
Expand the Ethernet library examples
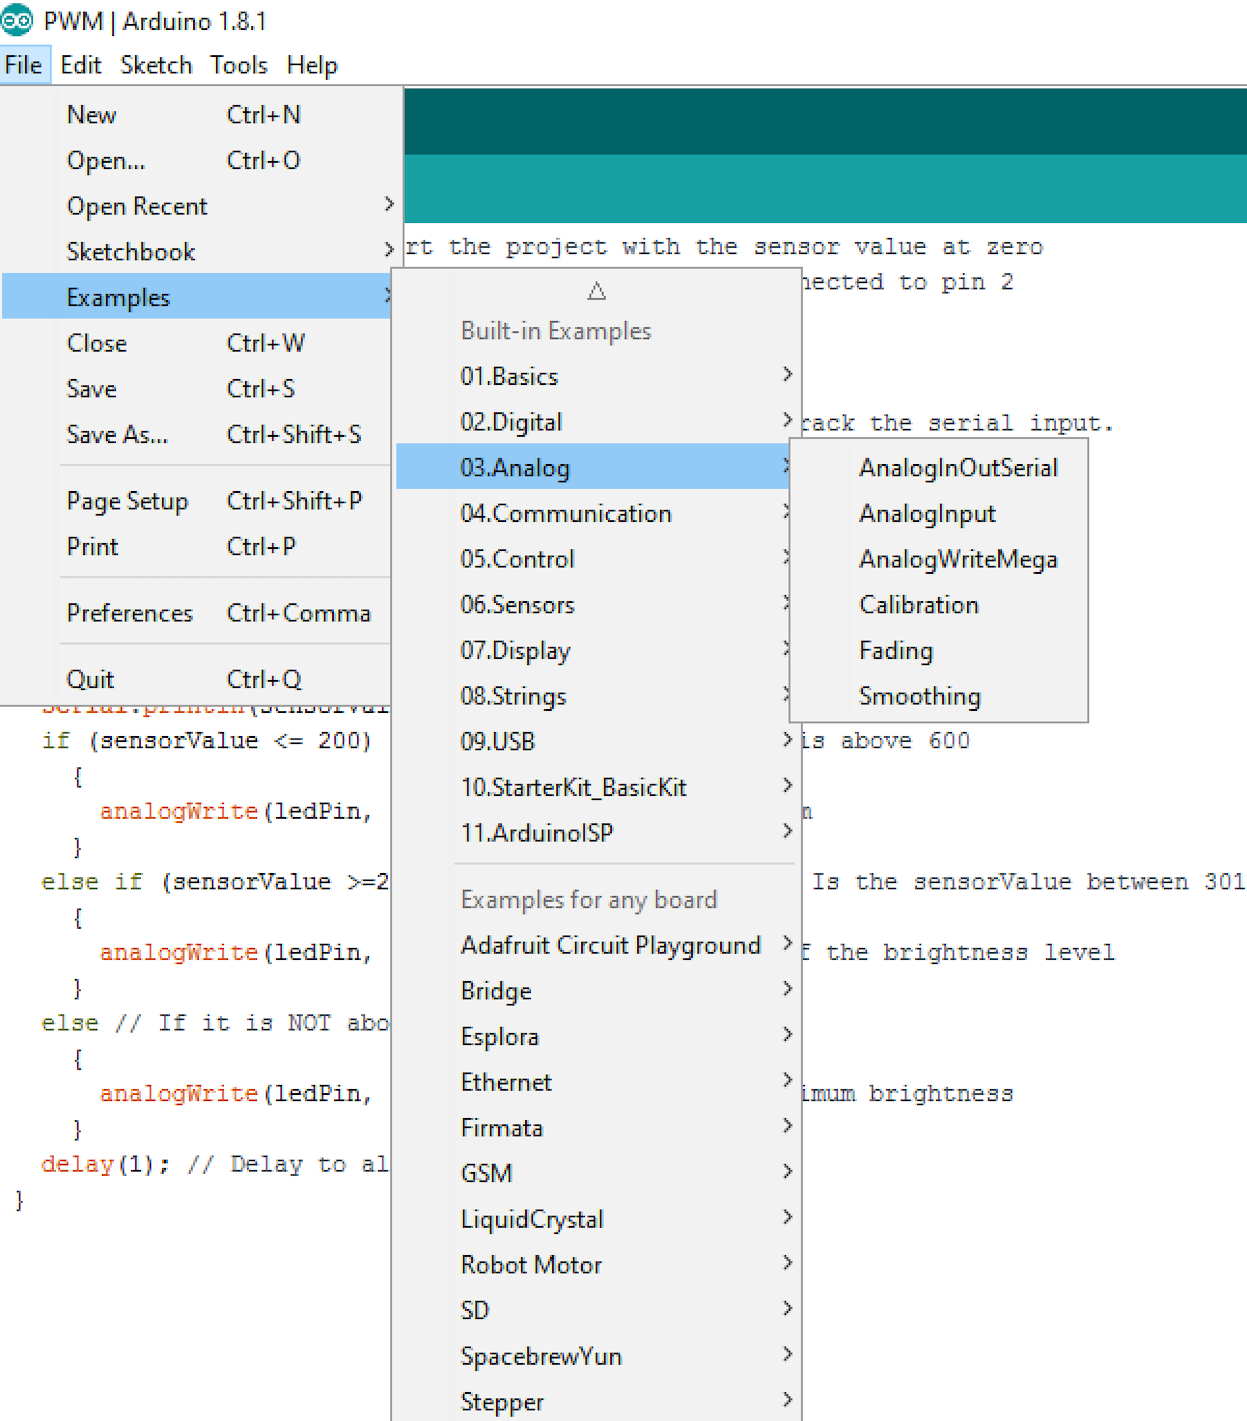click(x=597, y=1082)
